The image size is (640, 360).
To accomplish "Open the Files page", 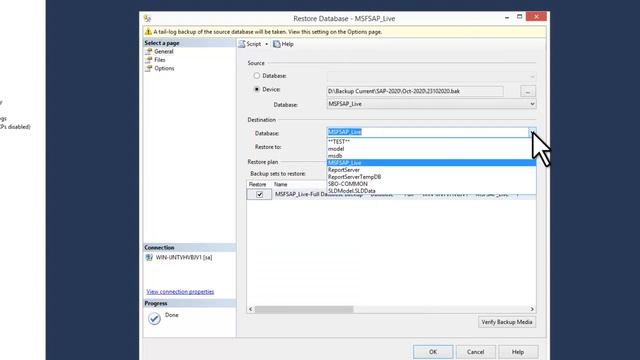I will pos(160,60).
